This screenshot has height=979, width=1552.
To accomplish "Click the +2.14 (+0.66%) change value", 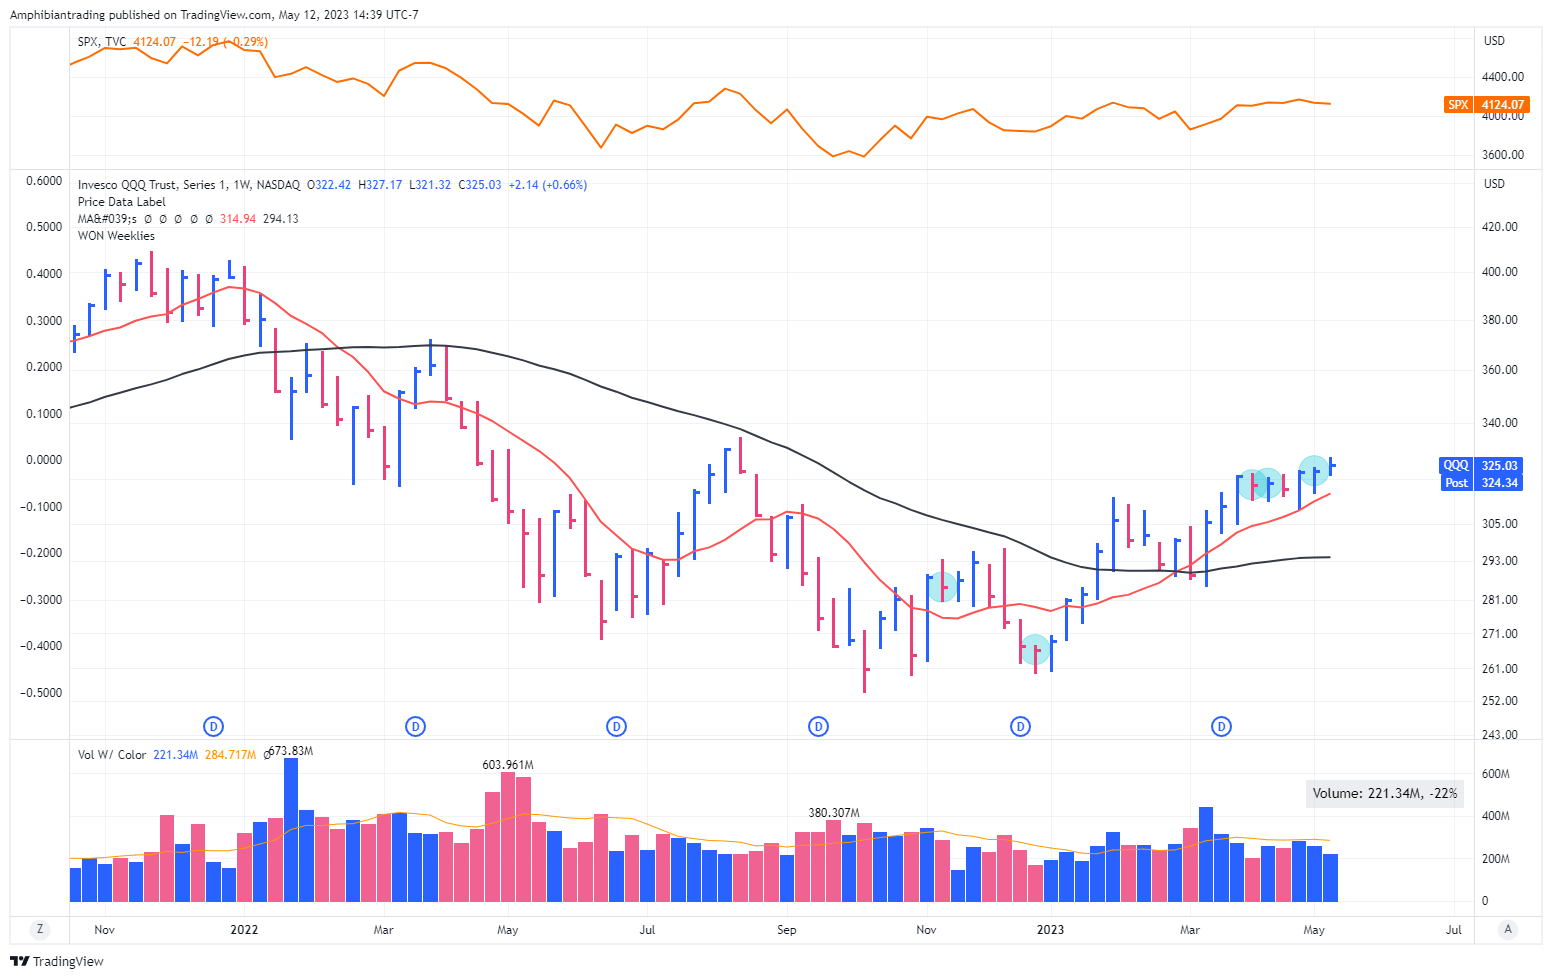I will pyautogui.click(x=548, y=185).
